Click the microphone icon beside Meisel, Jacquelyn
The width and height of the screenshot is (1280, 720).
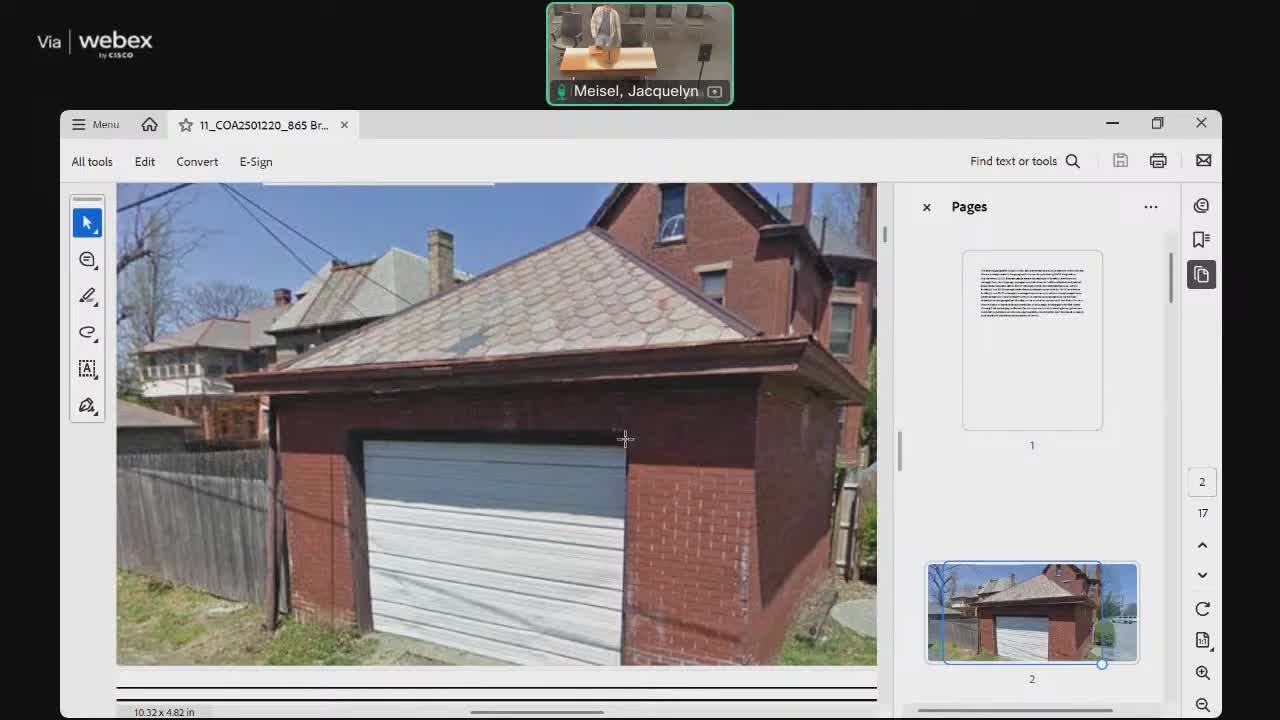[x=561, y=91]
